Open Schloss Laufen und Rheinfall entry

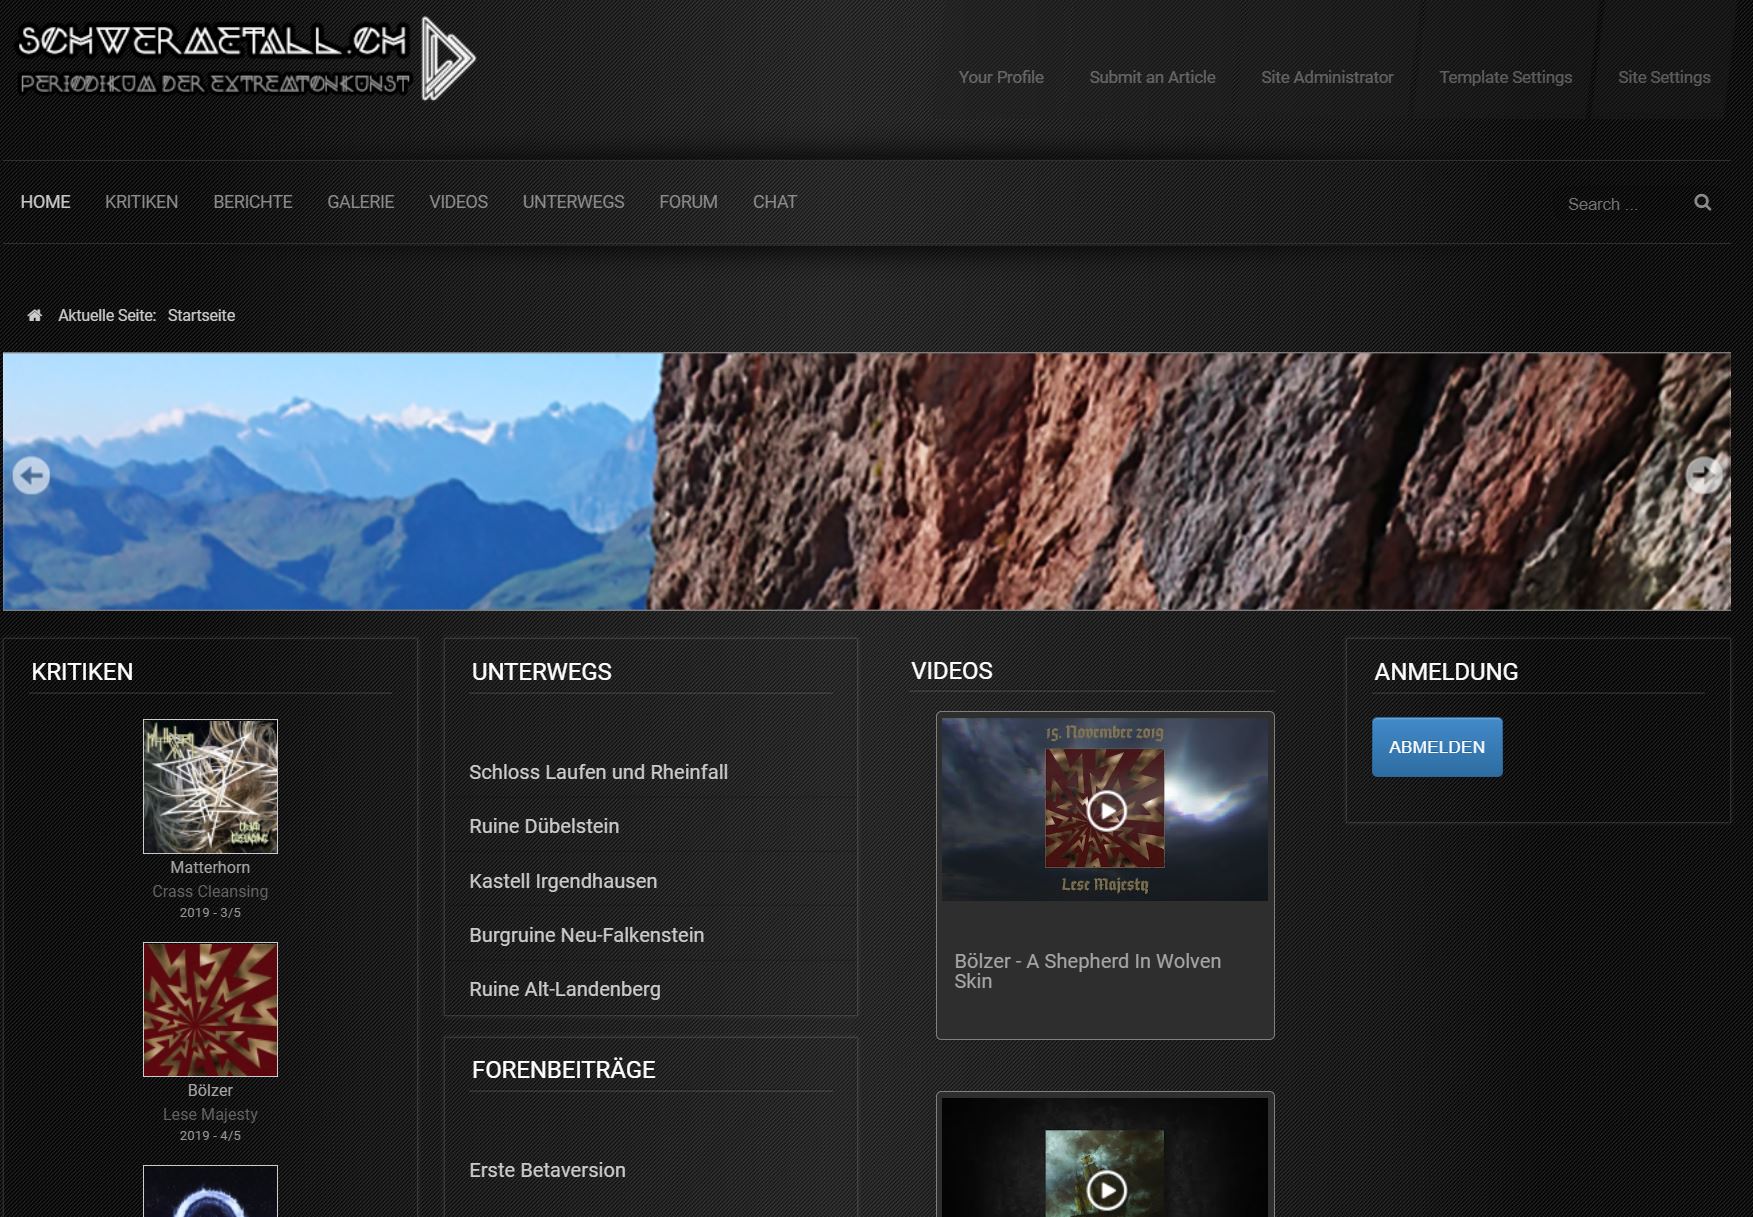pos(598,772)
